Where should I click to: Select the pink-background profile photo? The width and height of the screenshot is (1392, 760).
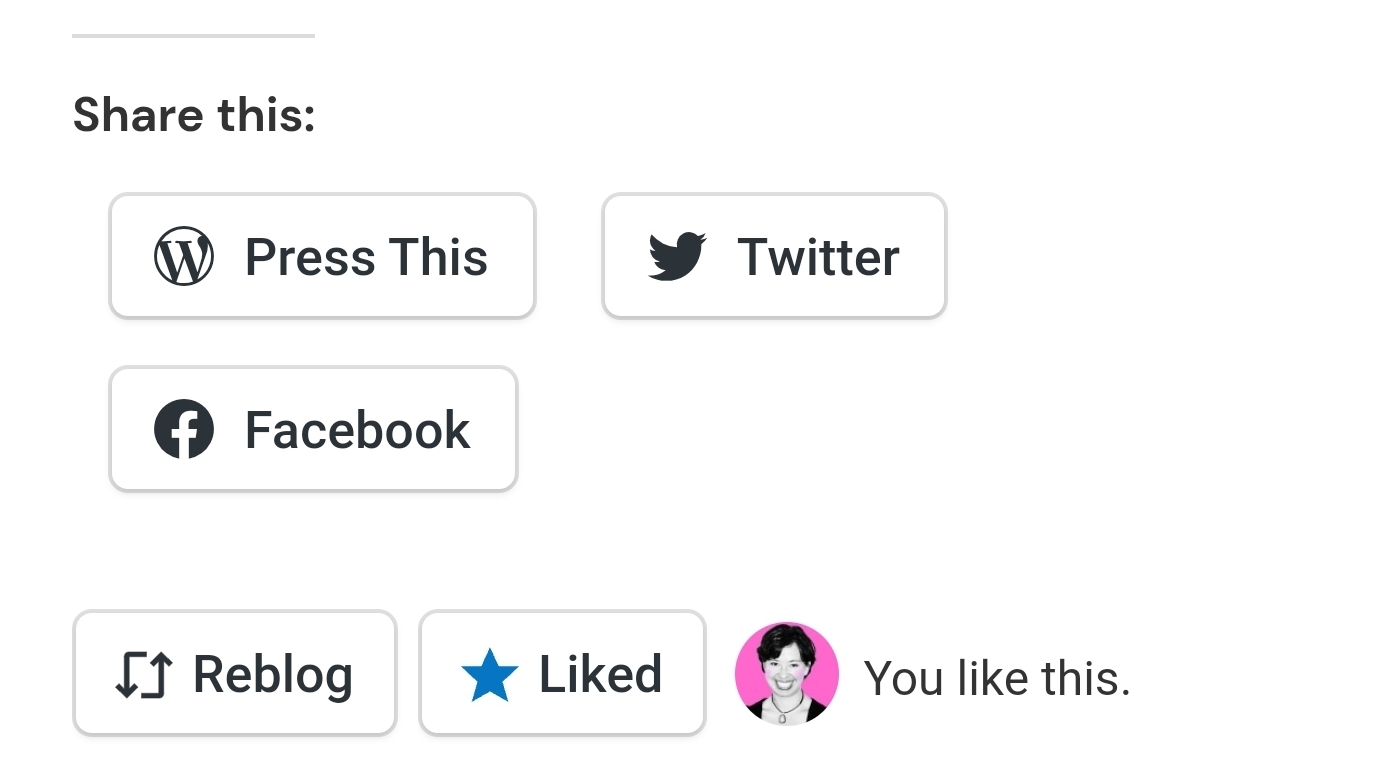[x=787, y=673]
